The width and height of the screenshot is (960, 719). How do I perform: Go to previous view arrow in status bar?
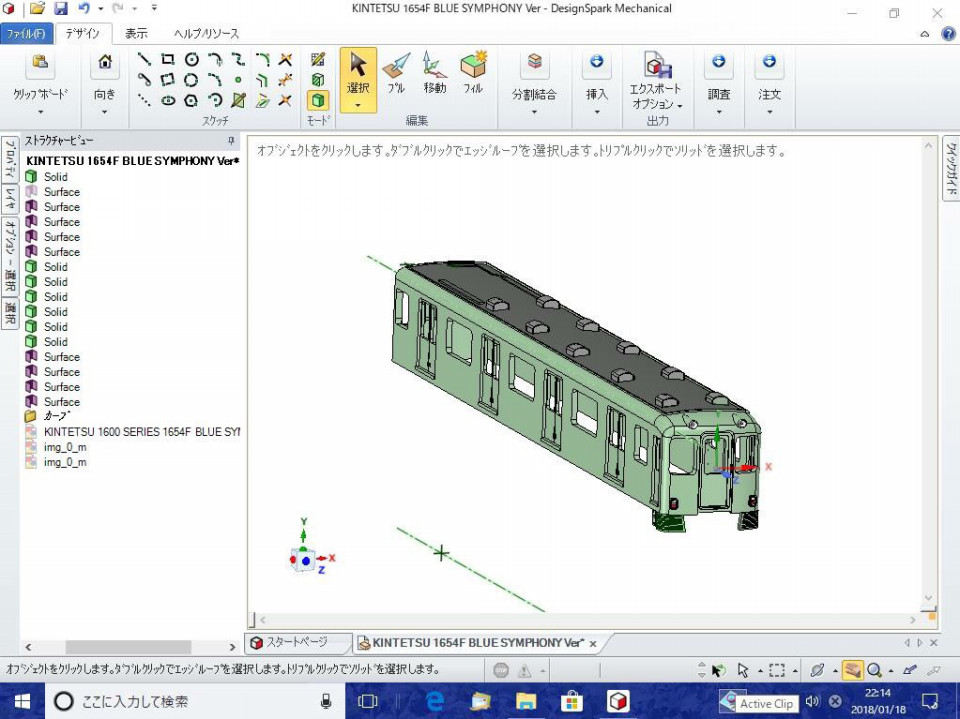(x=910, y=670)
